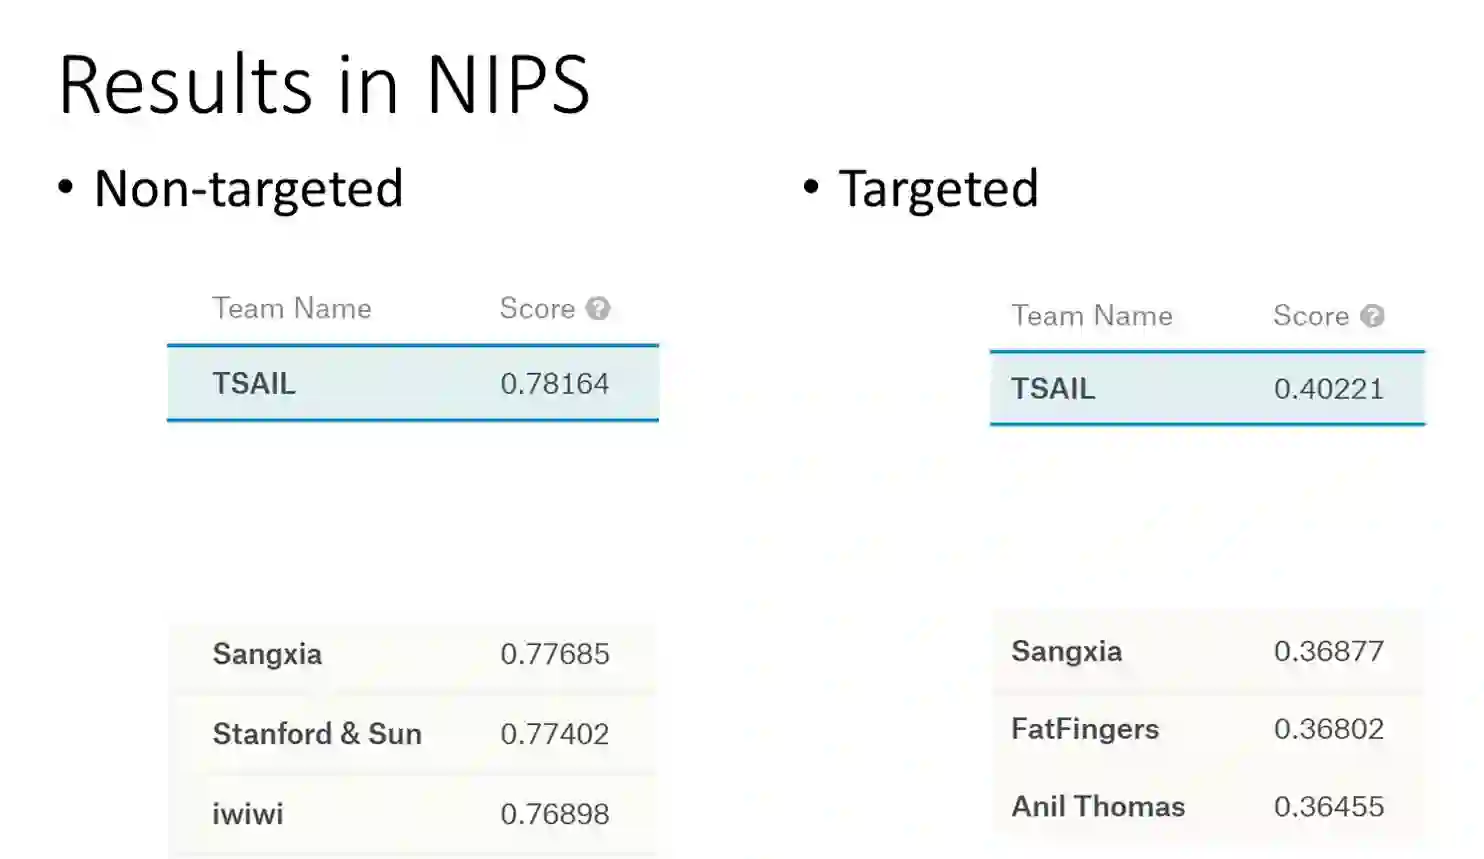Image resolution: width=1484 pixels, height=859 pixels.
Task: Click the help icon beside Targeted Score header
Action: click(x=1373, y=316)
